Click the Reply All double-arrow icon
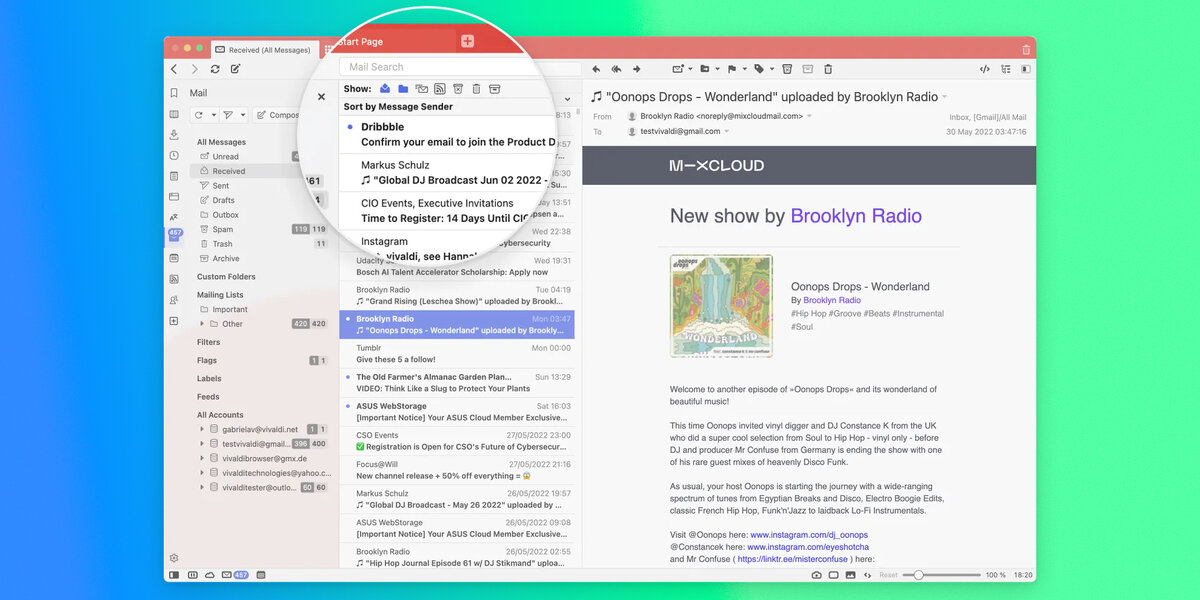The image size is (1200, 600). tap(616, 69)
